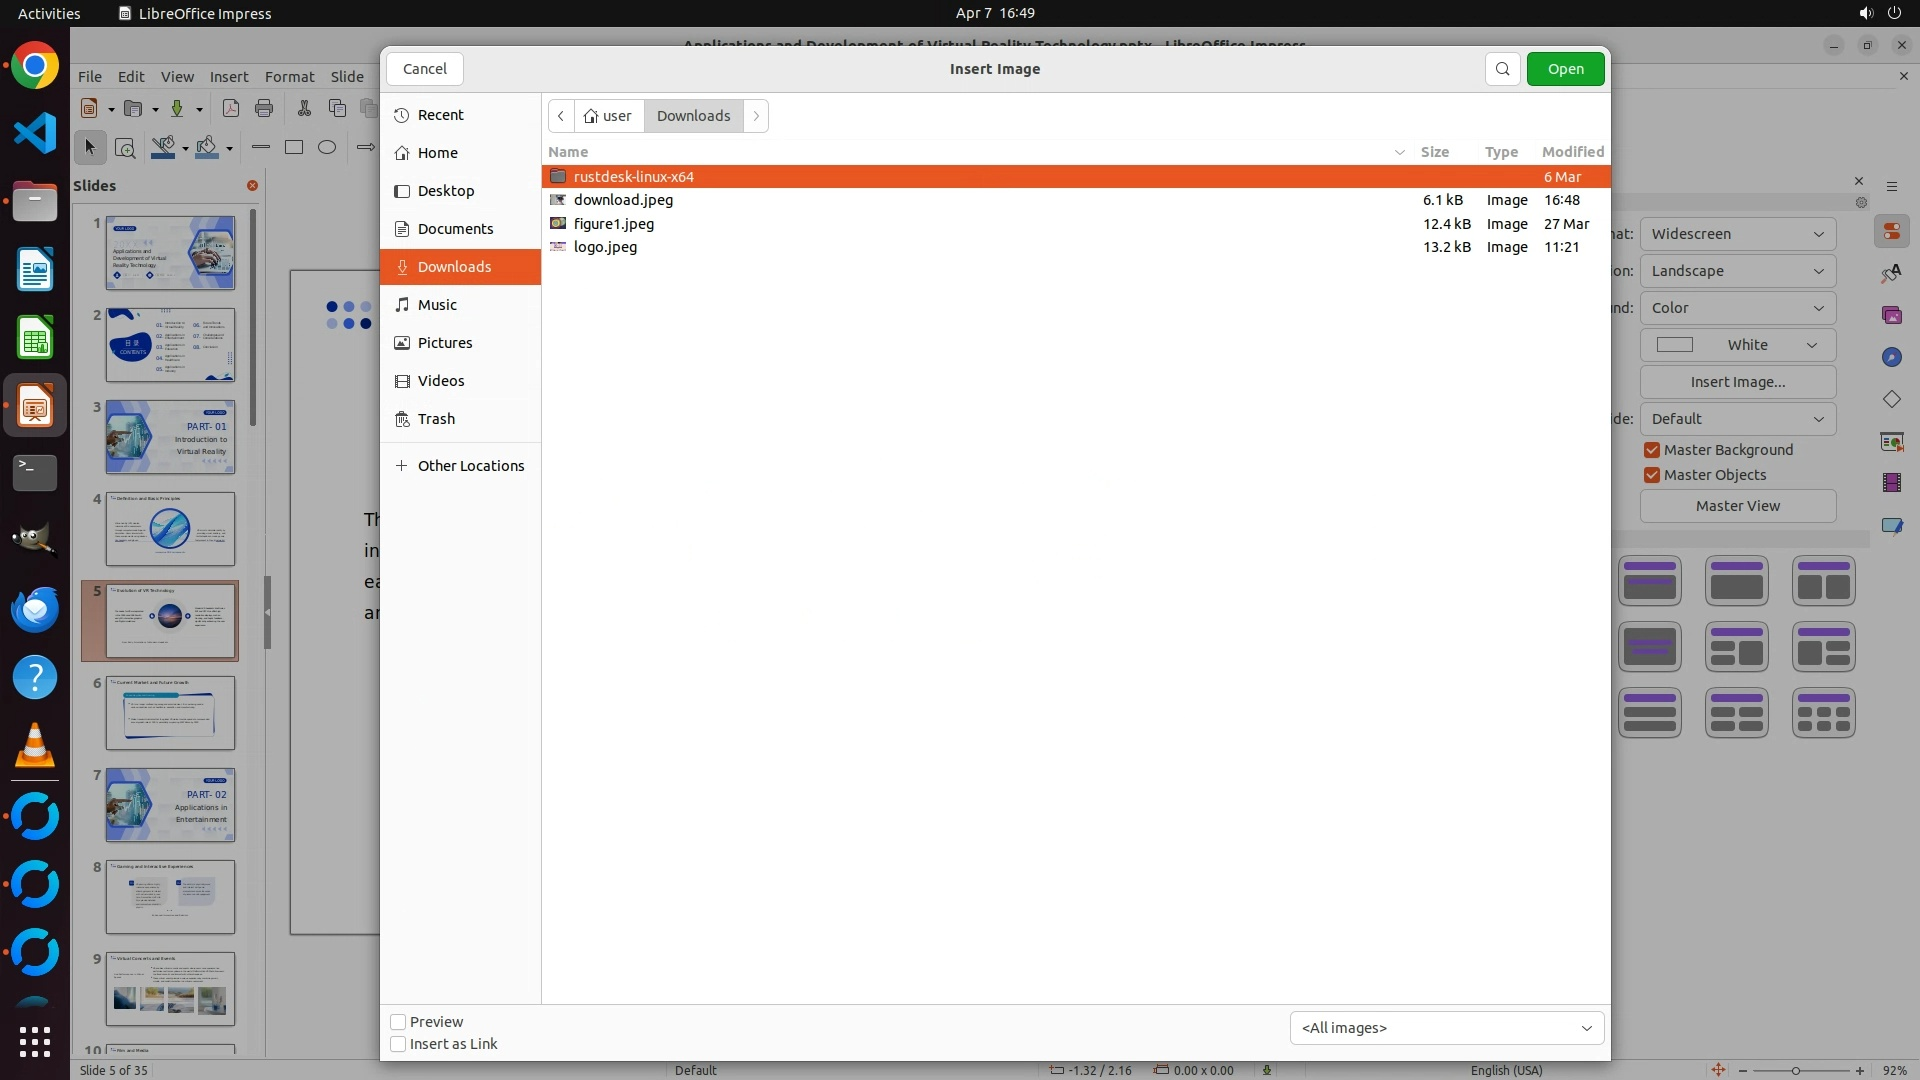Open the Insert menu
The image size is (1920, 1080).
pos(229,77)
